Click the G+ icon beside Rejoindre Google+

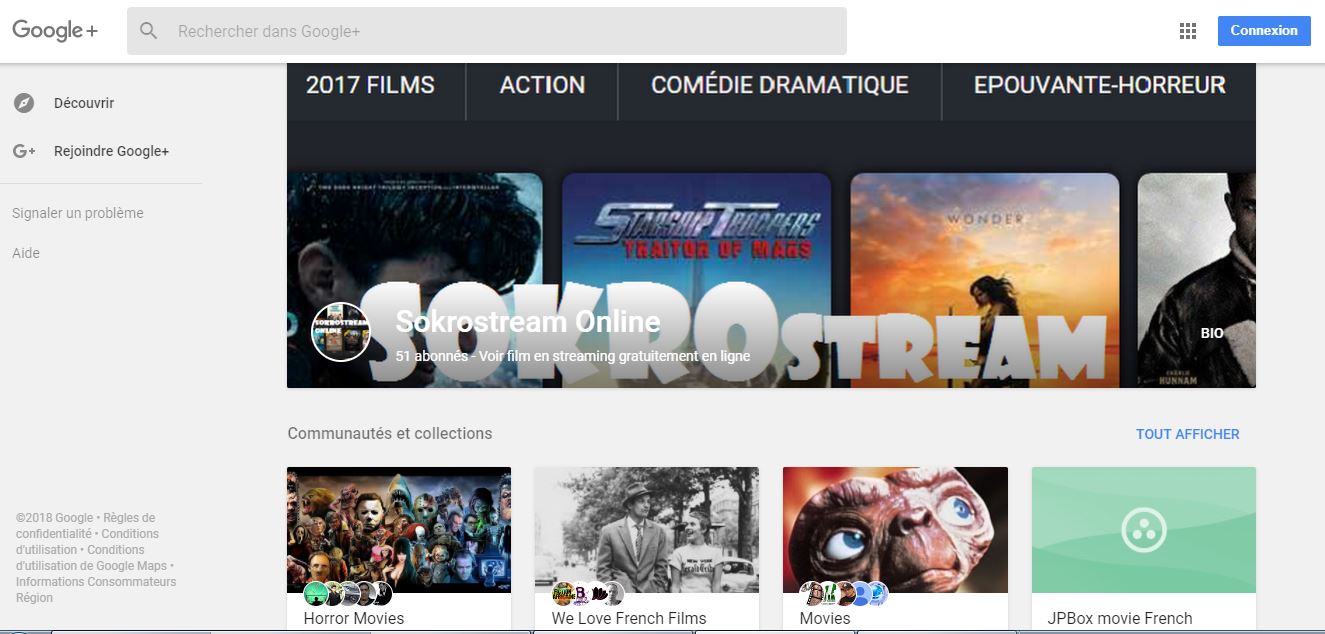point(24,151)
